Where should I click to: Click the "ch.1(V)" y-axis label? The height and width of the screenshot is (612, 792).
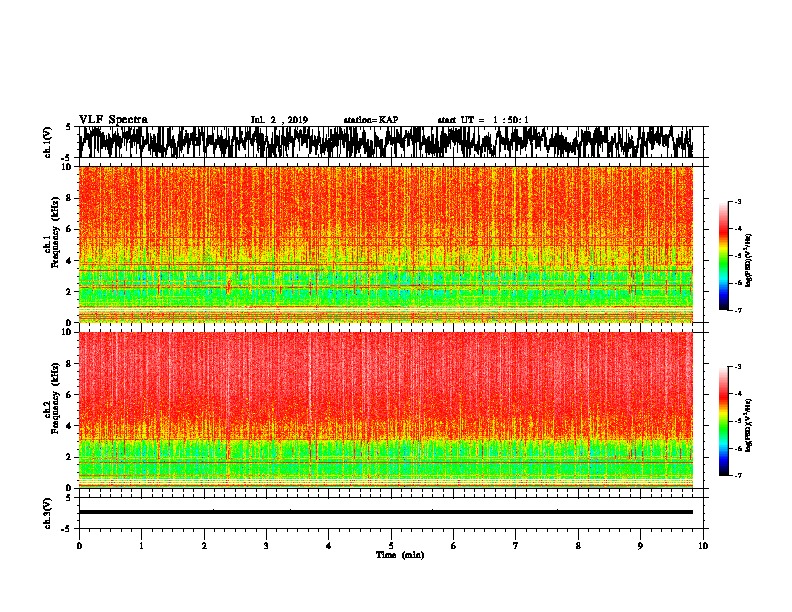(48, 143)
